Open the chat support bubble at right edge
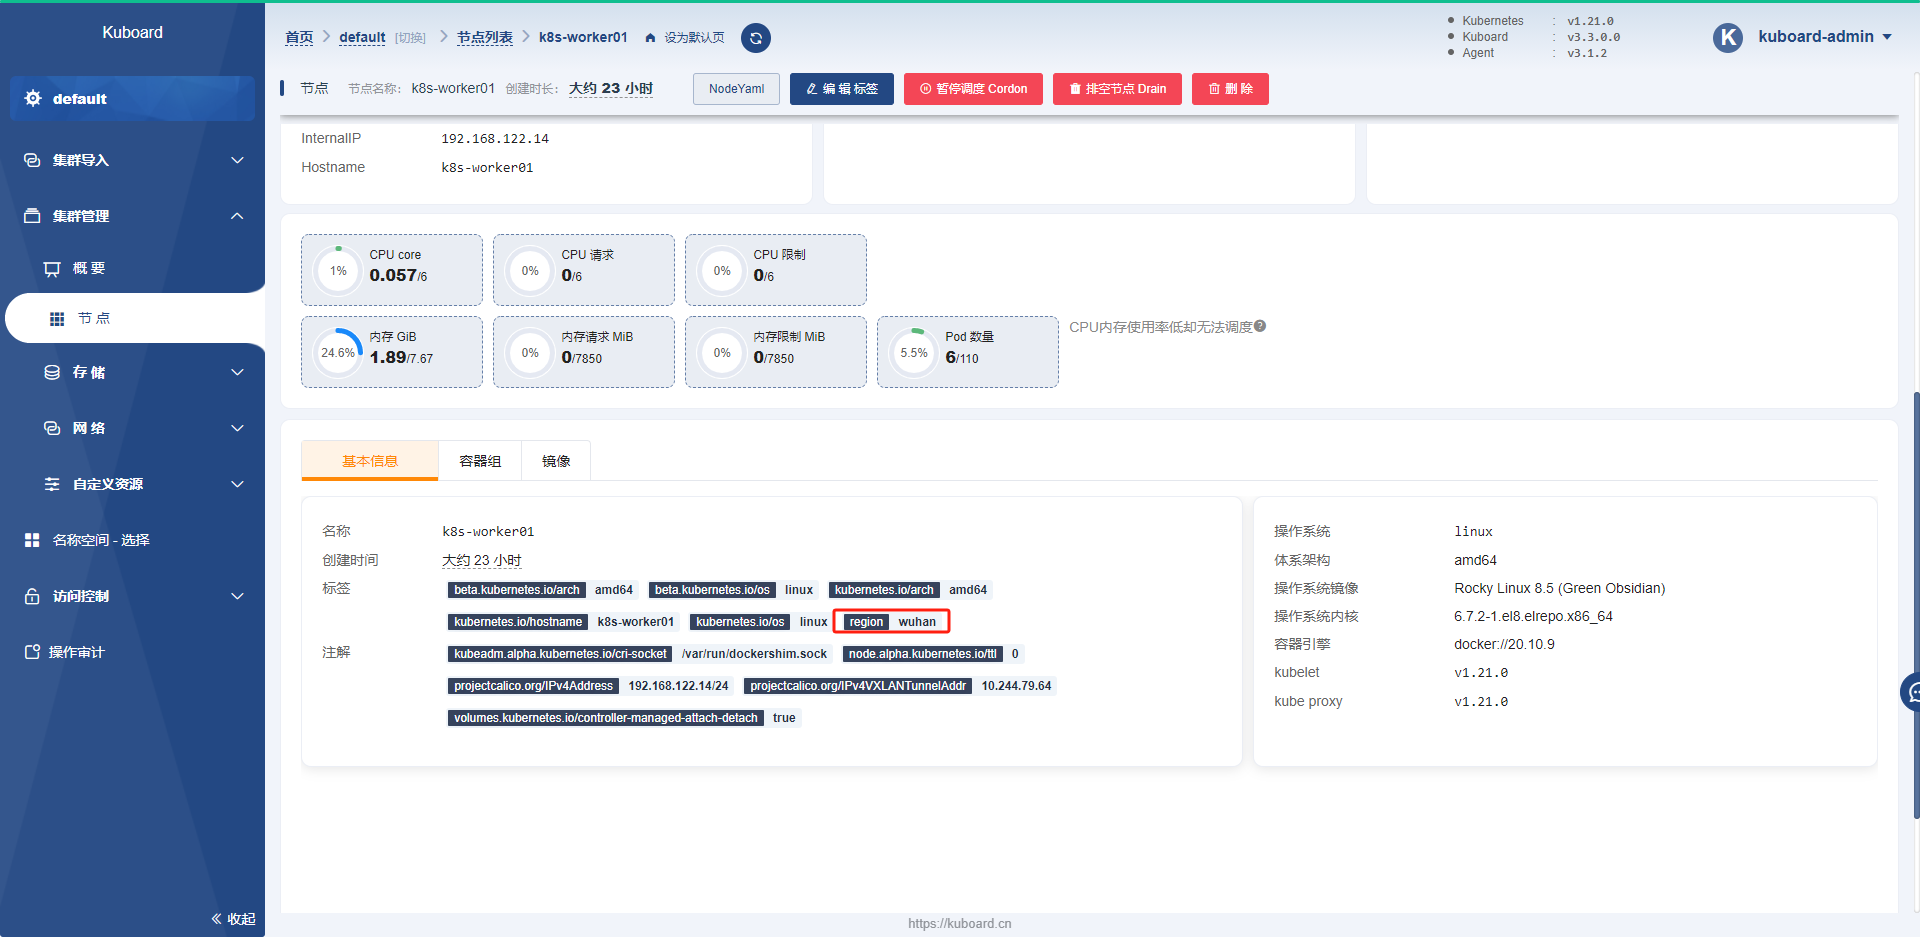The image size is (1920, 937). [x=1911, y=691]
